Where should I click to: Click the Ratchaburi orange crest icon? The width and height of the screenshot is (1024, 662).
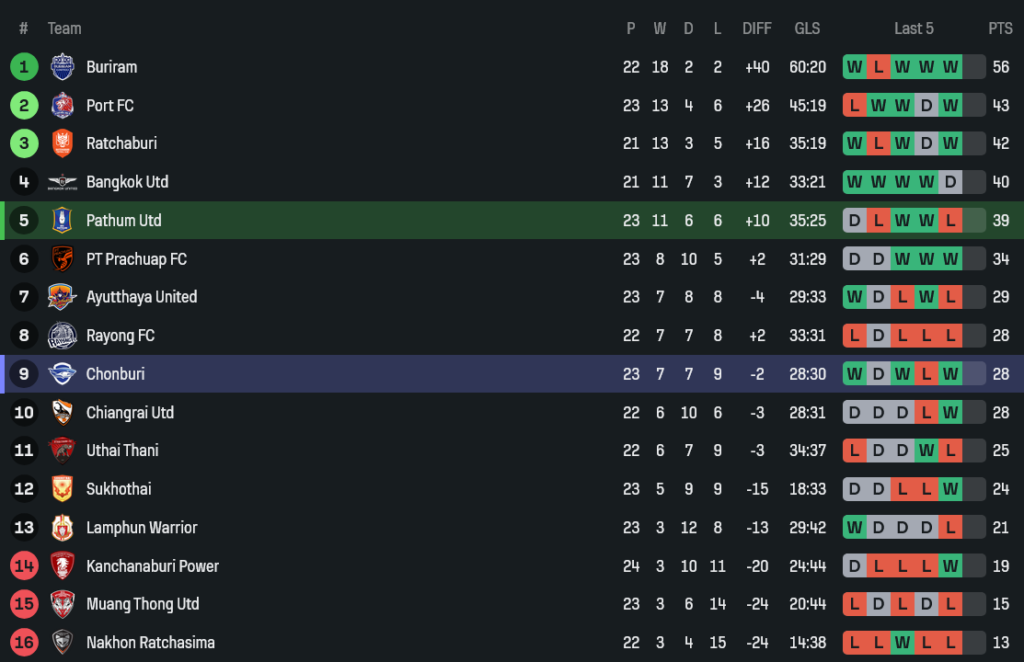(x=62, y=143)
